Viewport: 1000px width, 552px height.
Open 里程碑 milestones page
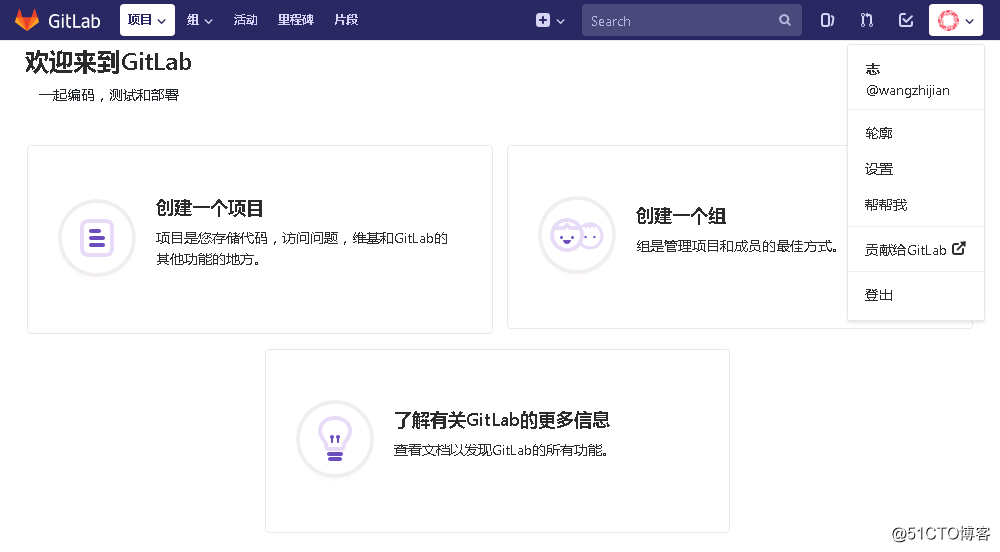[296, 20]
